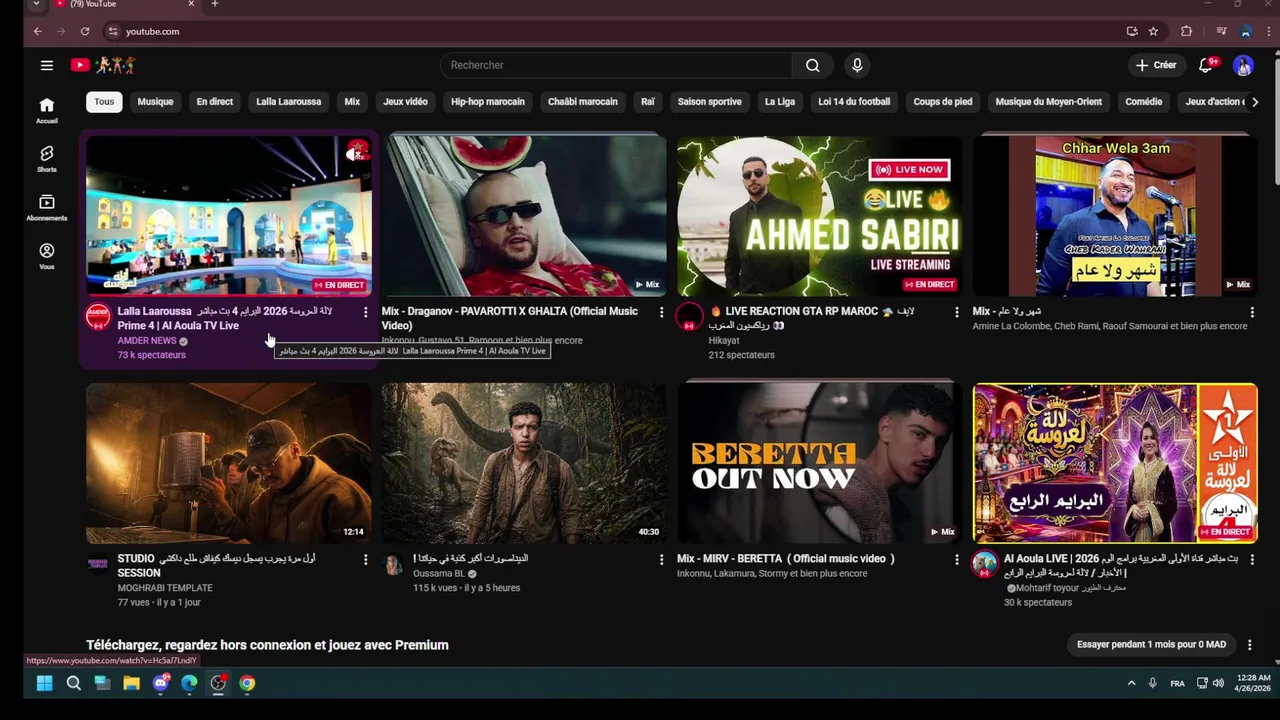
Task: Select the Saison sportive chip
Action: point(709,102)
